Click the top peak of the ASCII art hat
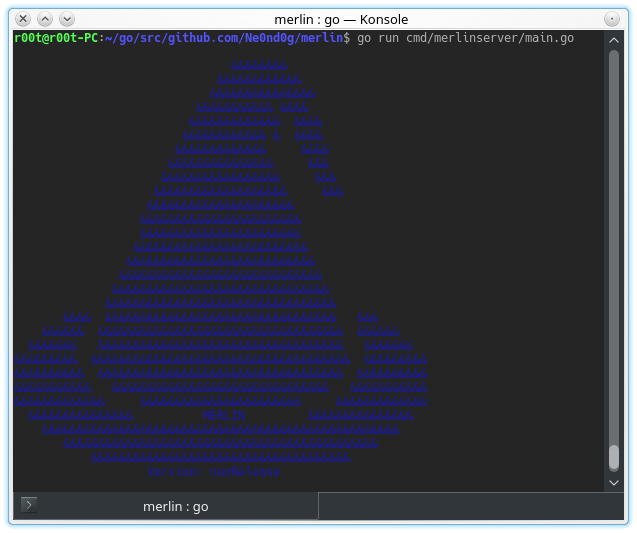The height and width of the screenshot is (533, 637). [x=258, y=66]
